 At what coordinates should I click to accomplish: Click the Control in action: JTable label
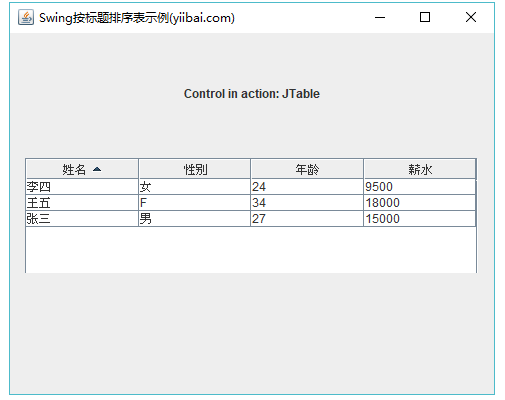(x=252, y=94)
